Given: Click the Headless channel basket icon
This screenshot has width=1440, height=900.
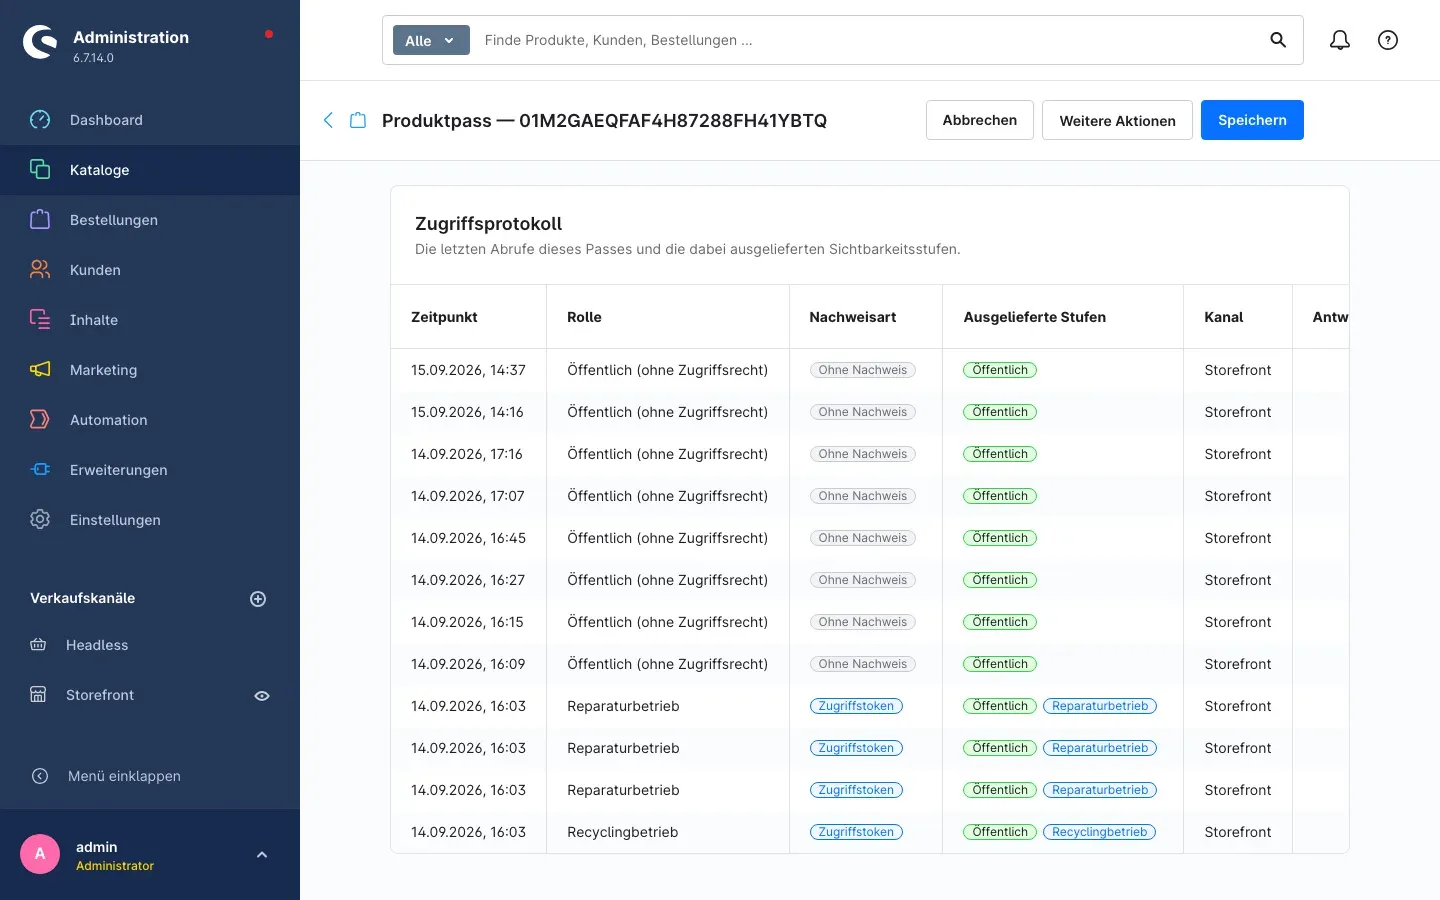Looking at the screenshot, I should [38, 645].
